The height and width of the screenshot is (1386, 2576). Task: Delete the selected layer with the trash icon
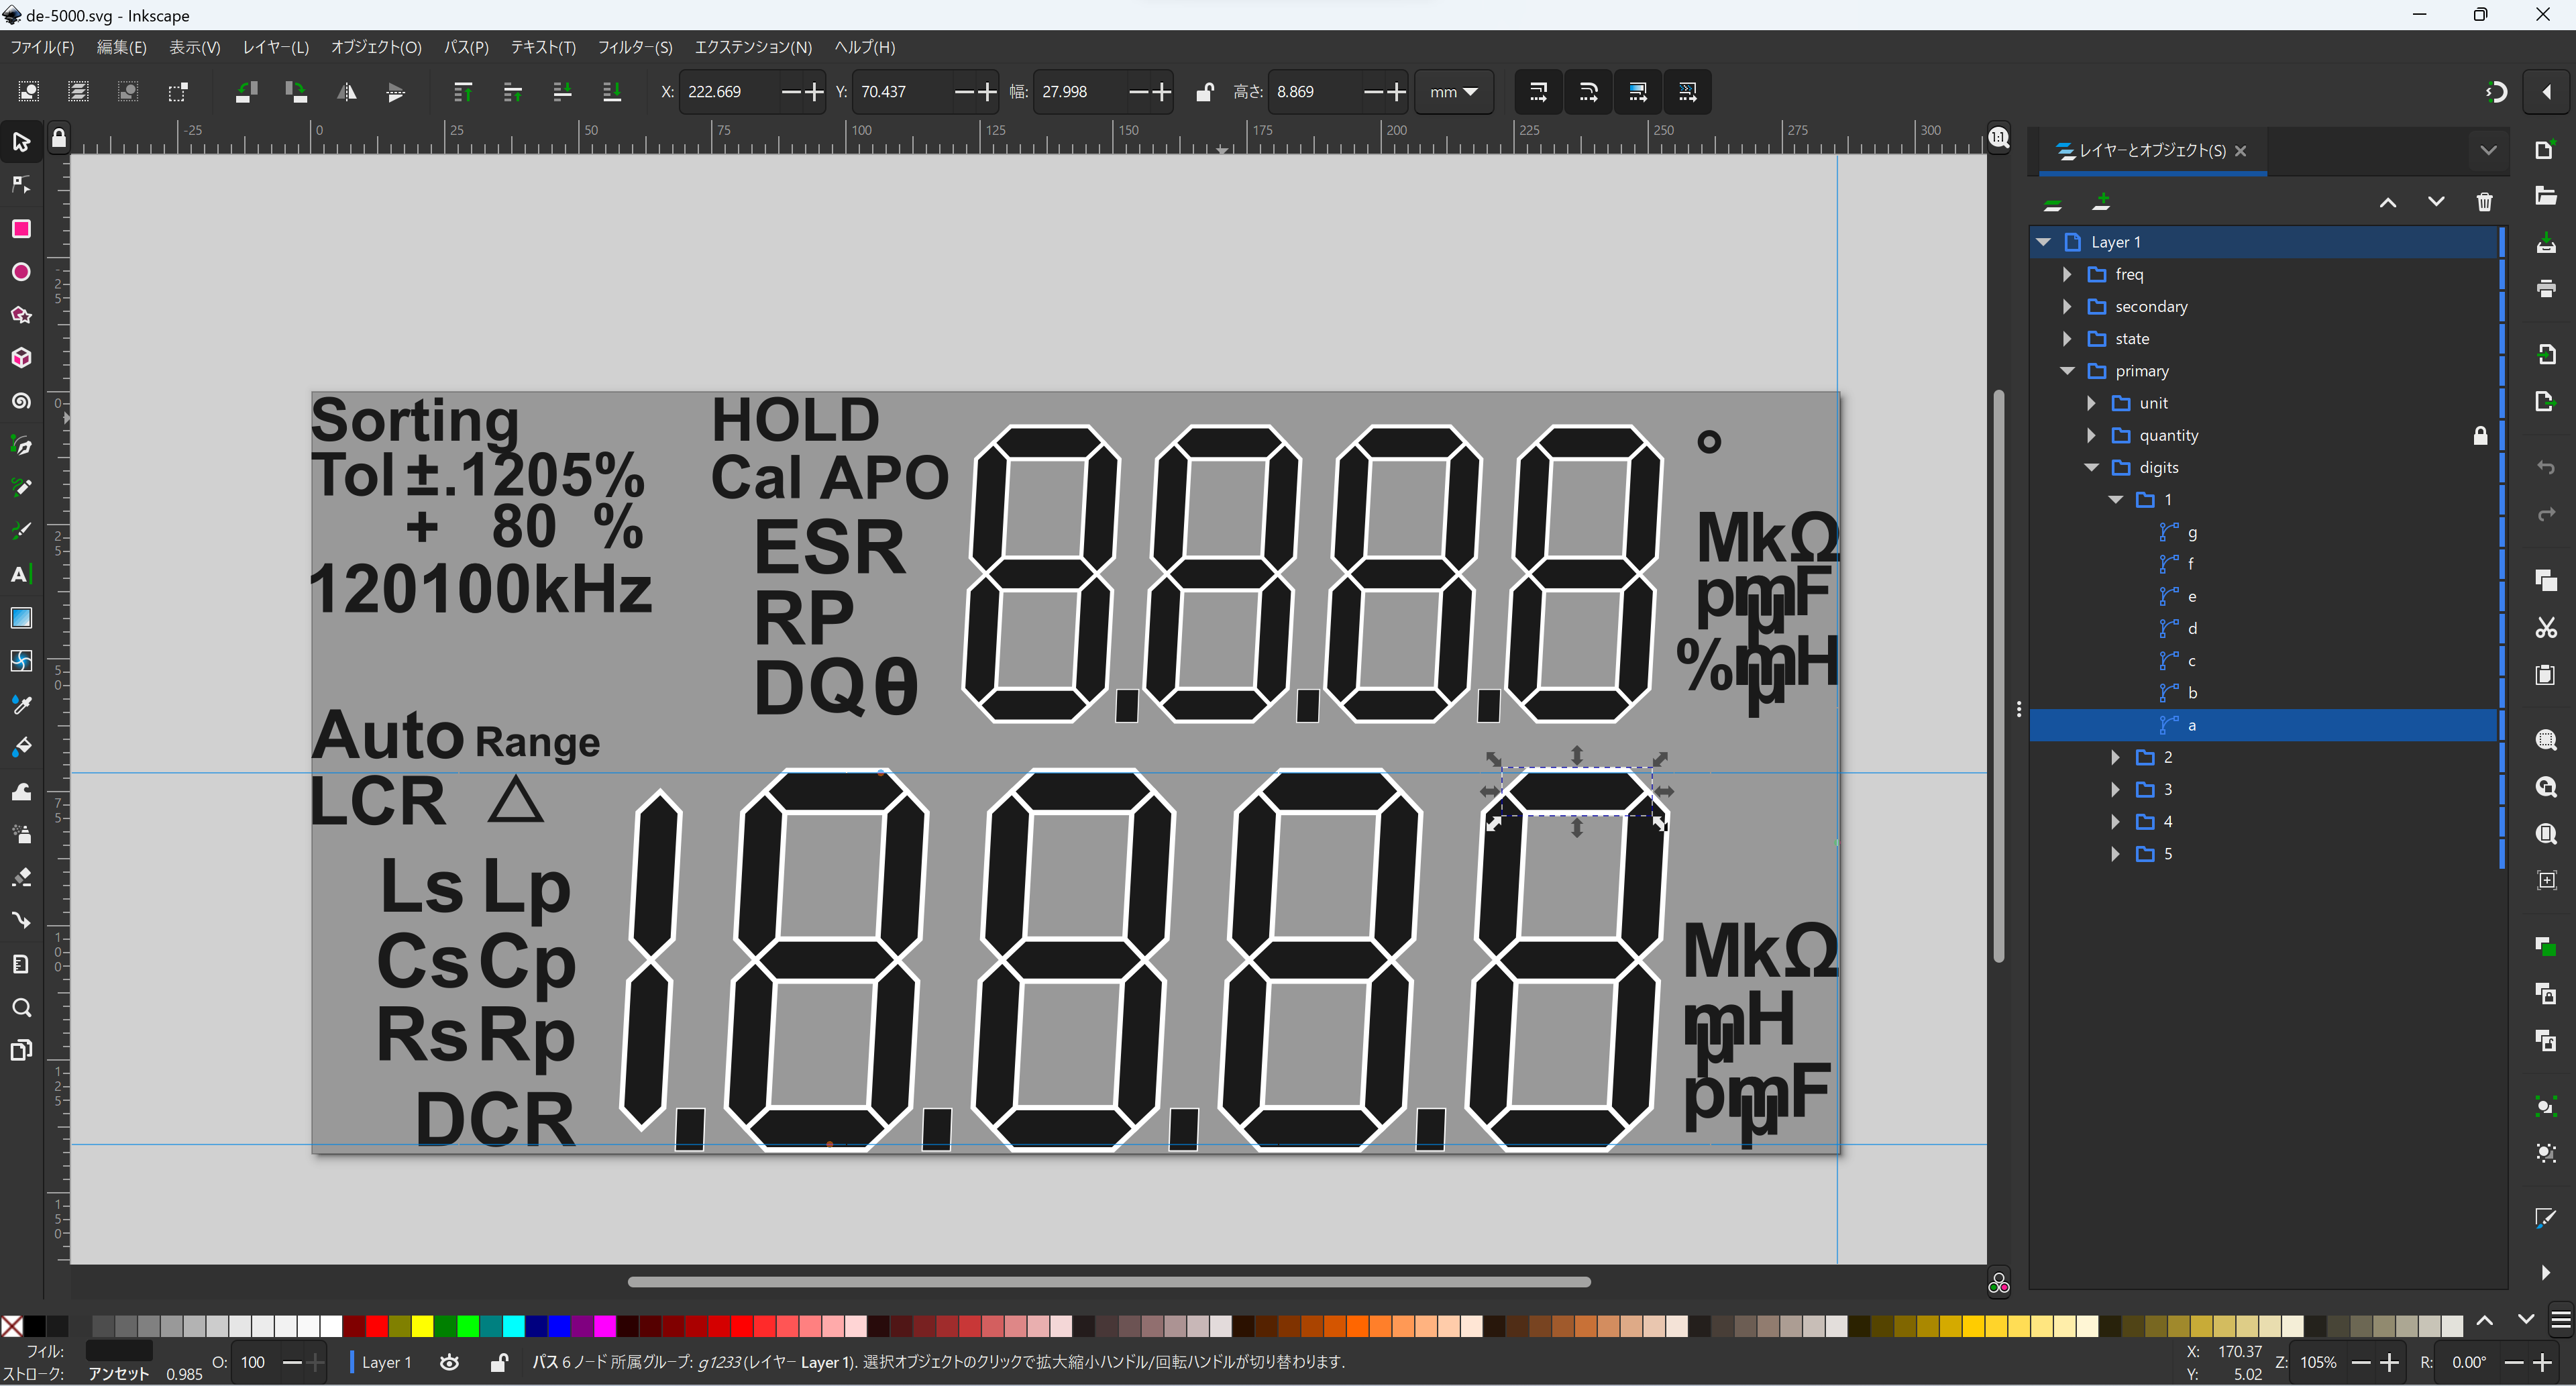pyautogui.click(x=2484, y=203)
